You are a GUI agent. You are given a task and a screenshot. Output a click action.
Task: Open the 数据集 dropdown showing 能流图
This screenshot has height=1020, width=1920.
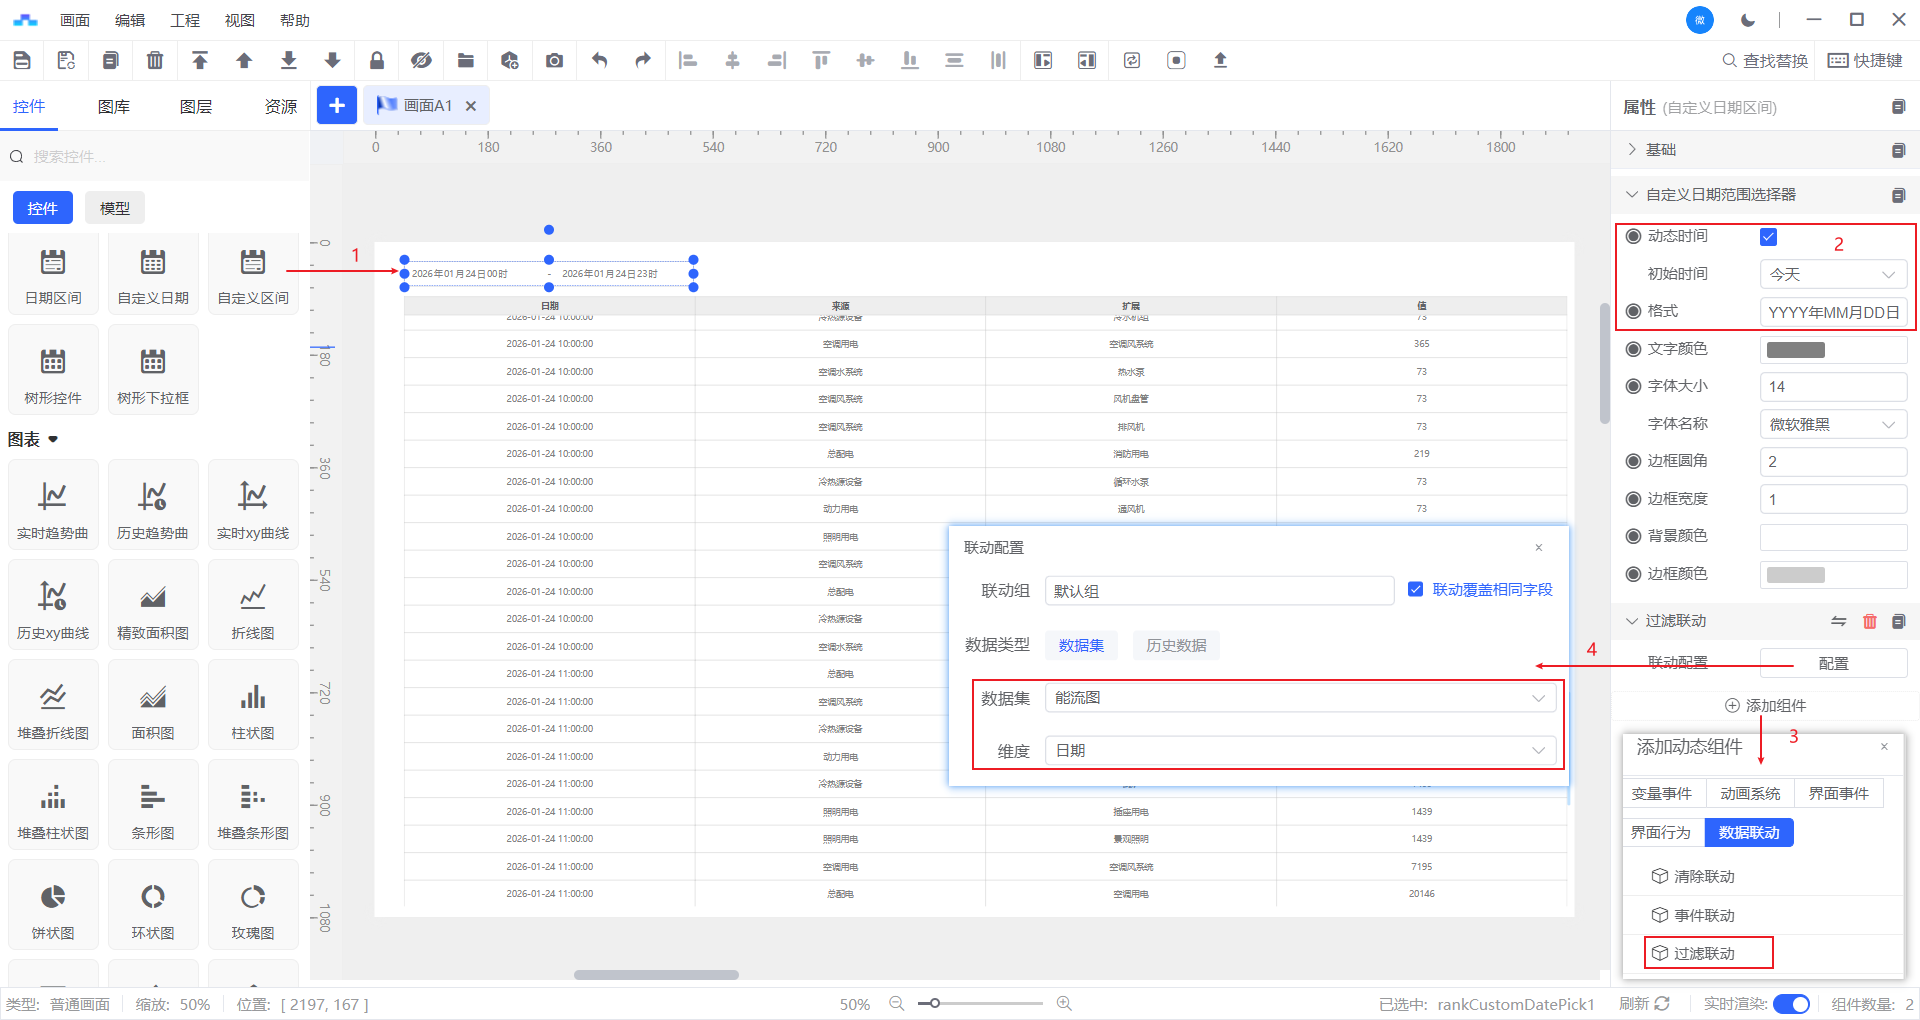click(x=1299, y=698)
